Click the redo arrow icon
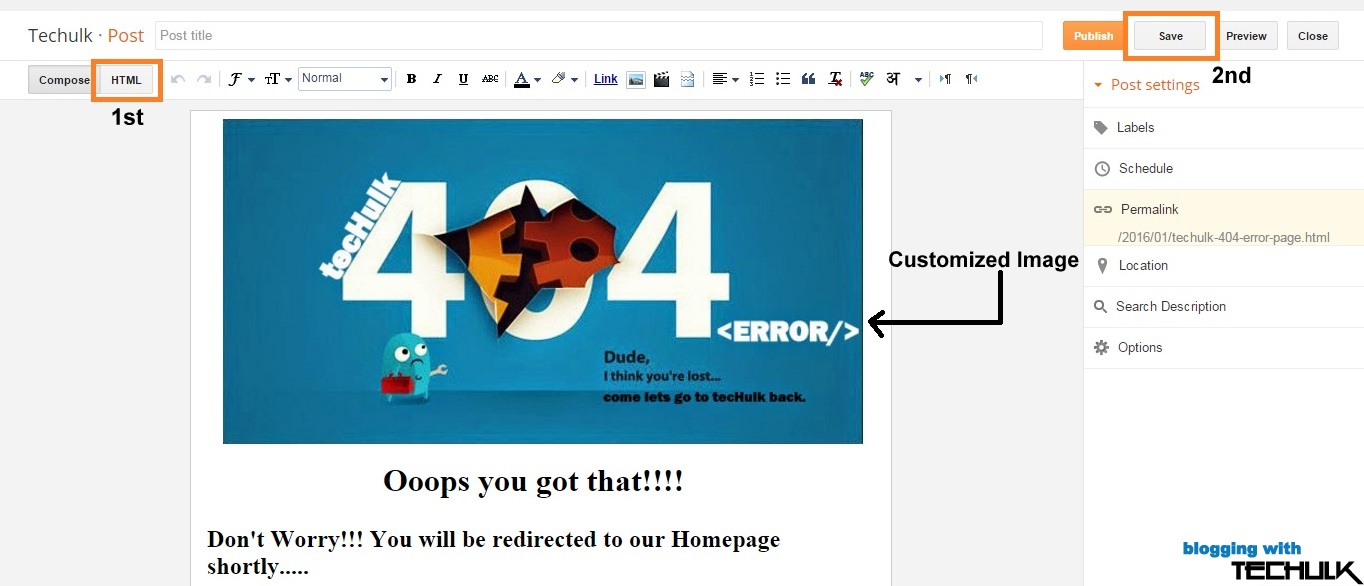The width and height of the screenshot is (1364, 586). (203, 79)
